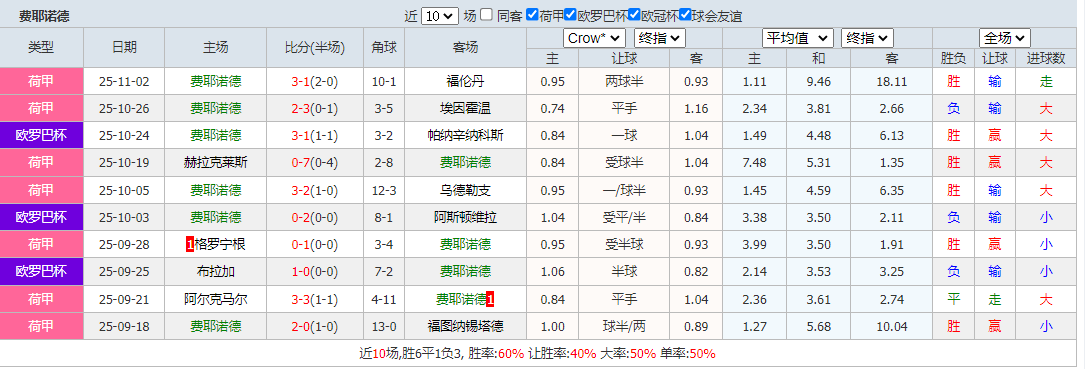1085x369 pixels.
Task: Open the 福伦丹 team link
Action: [466, 82]
